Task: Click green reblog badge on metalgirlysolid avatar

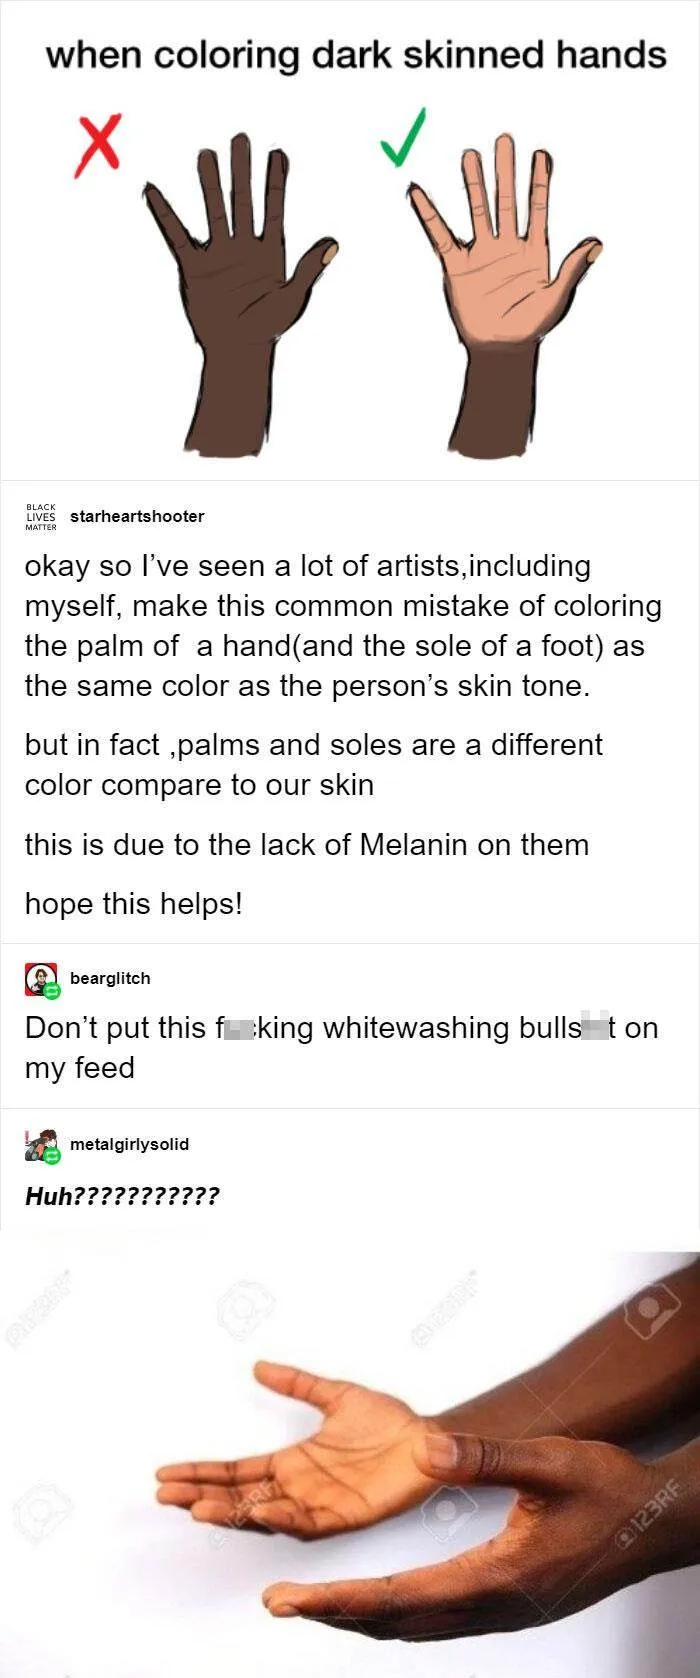Action: pyautogui.click(x=53, y=1156)
